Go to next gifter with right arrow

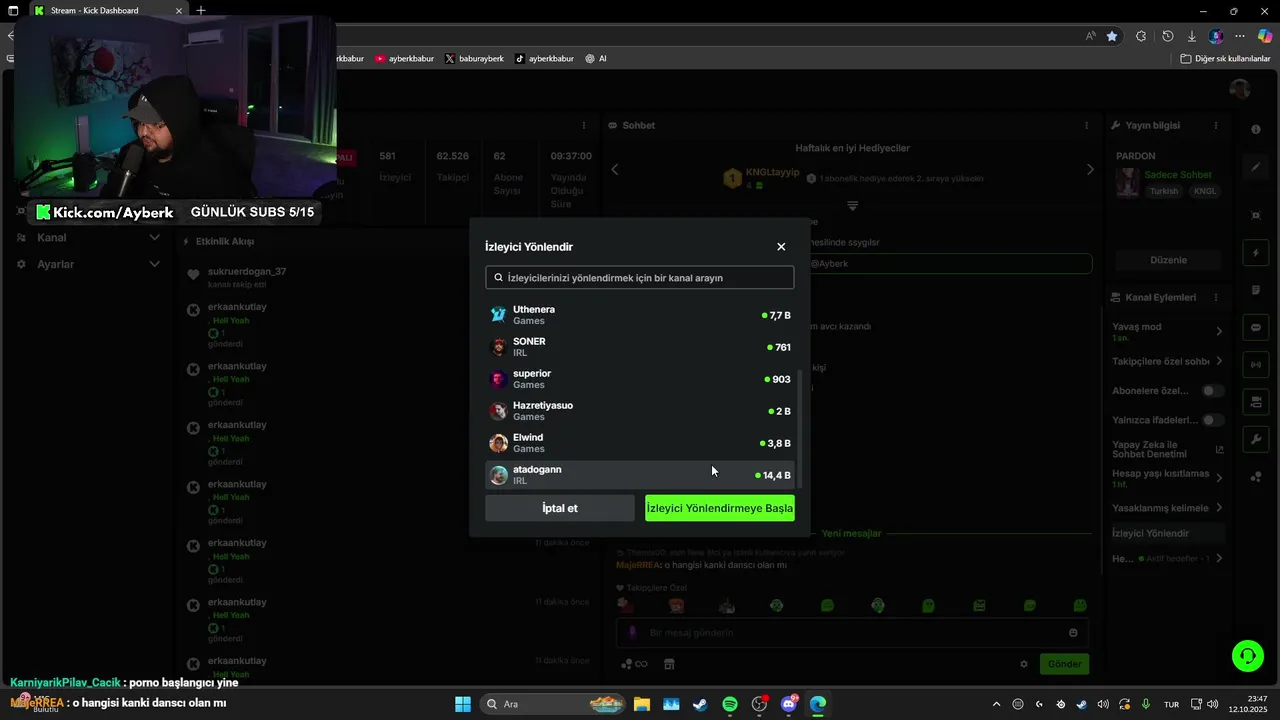click(x=1090, y=170)
